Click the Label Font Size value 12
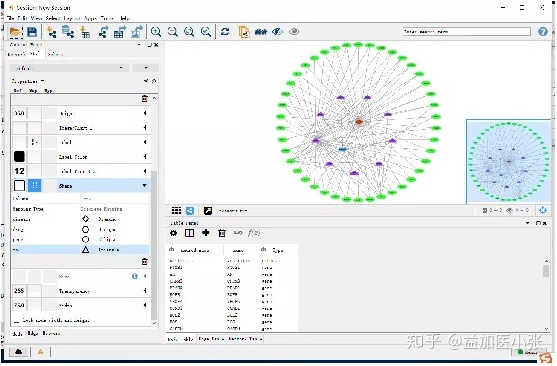The height and width of the screenshot is (366, 557). click(19, 171)
